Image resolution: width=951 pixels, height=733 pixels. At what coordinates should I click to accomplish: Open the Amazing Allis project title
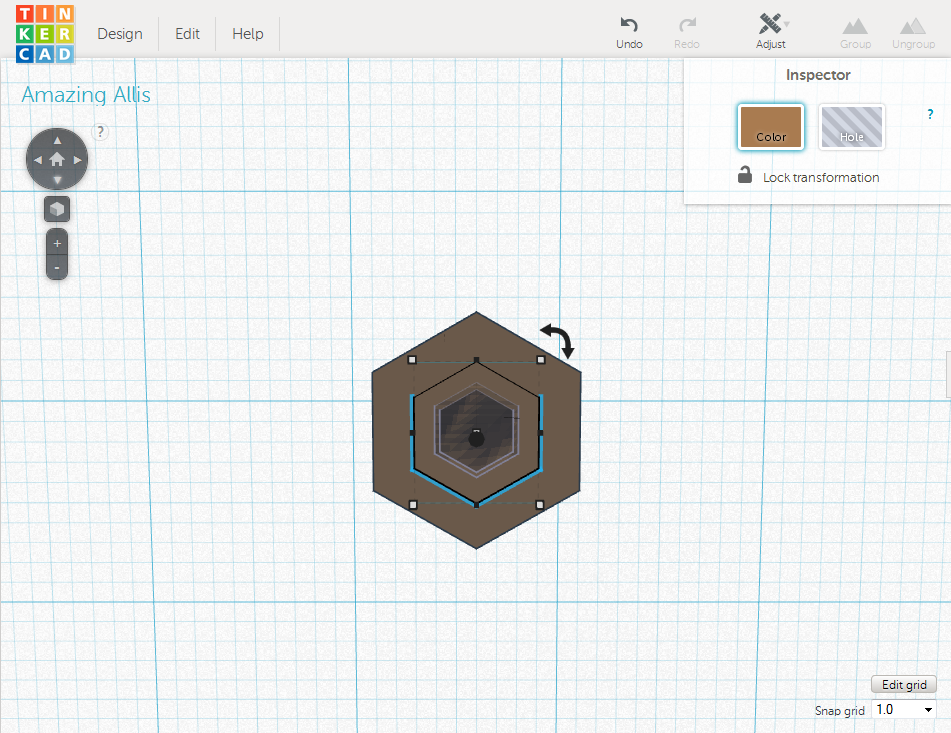click(x=86, y=95)
